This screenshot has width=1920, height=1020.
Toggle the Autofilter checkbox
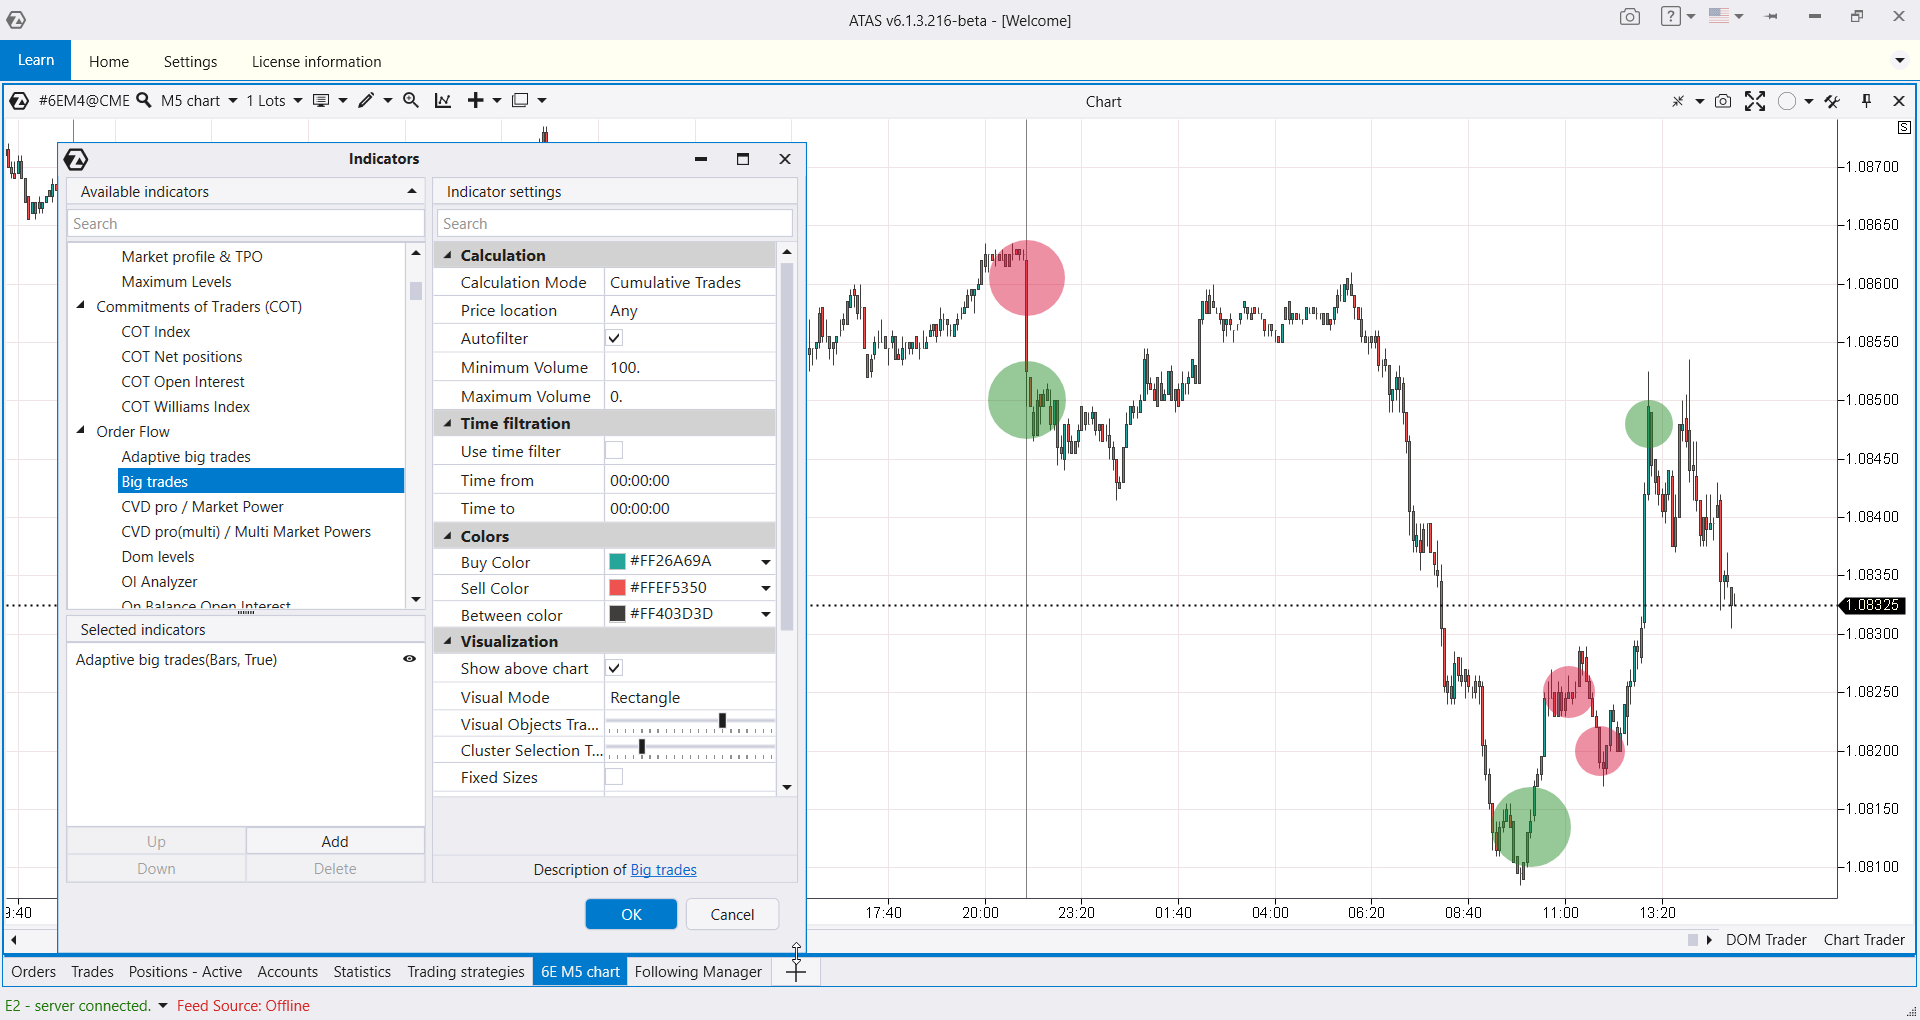tap(615, 338)
